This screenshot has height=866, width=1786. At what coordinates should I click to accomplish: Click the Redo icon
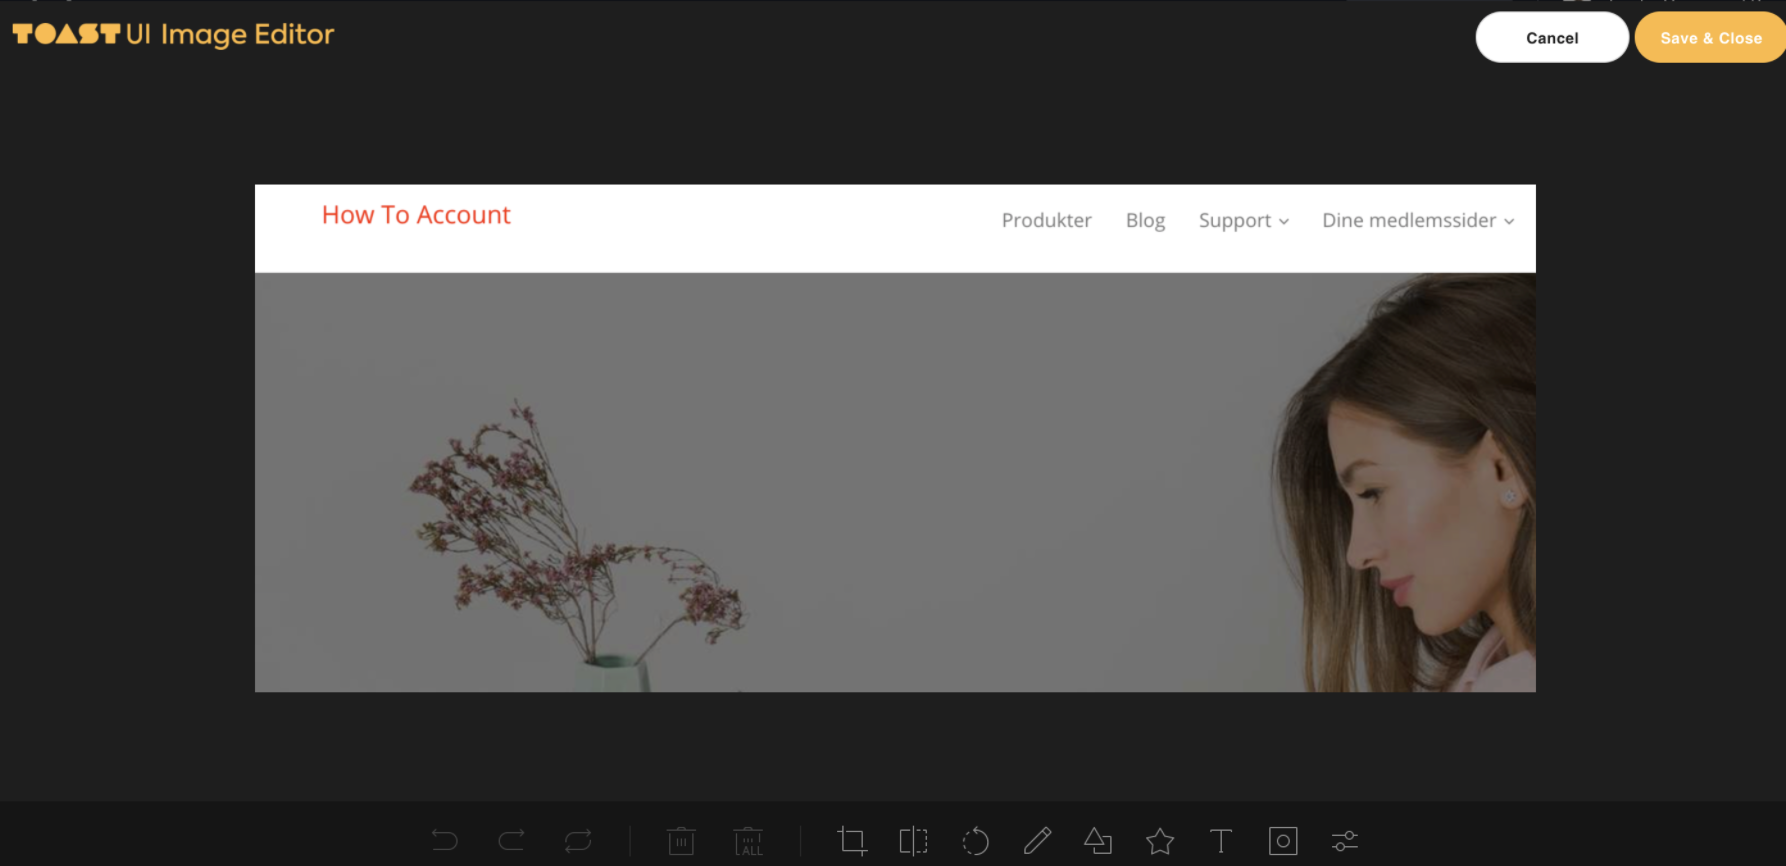[511, 840]
